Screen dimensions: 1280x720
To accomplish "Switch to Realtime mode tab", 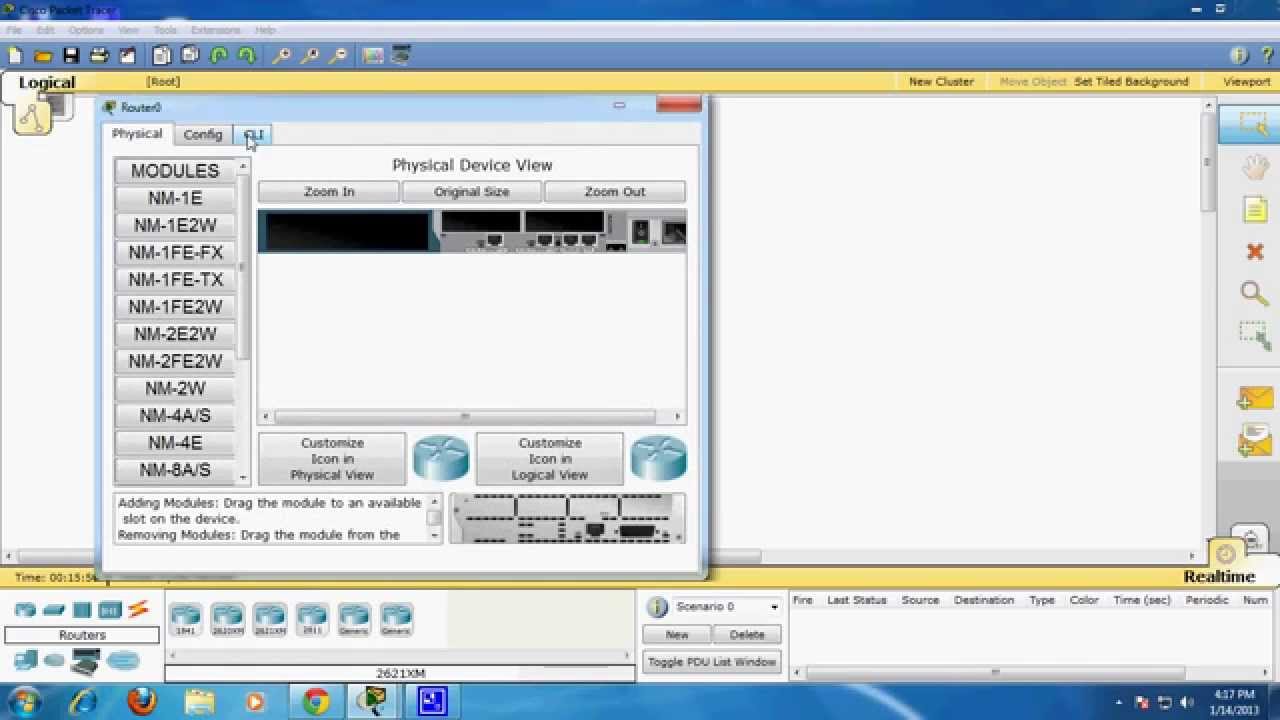I will coord(1219,576).
